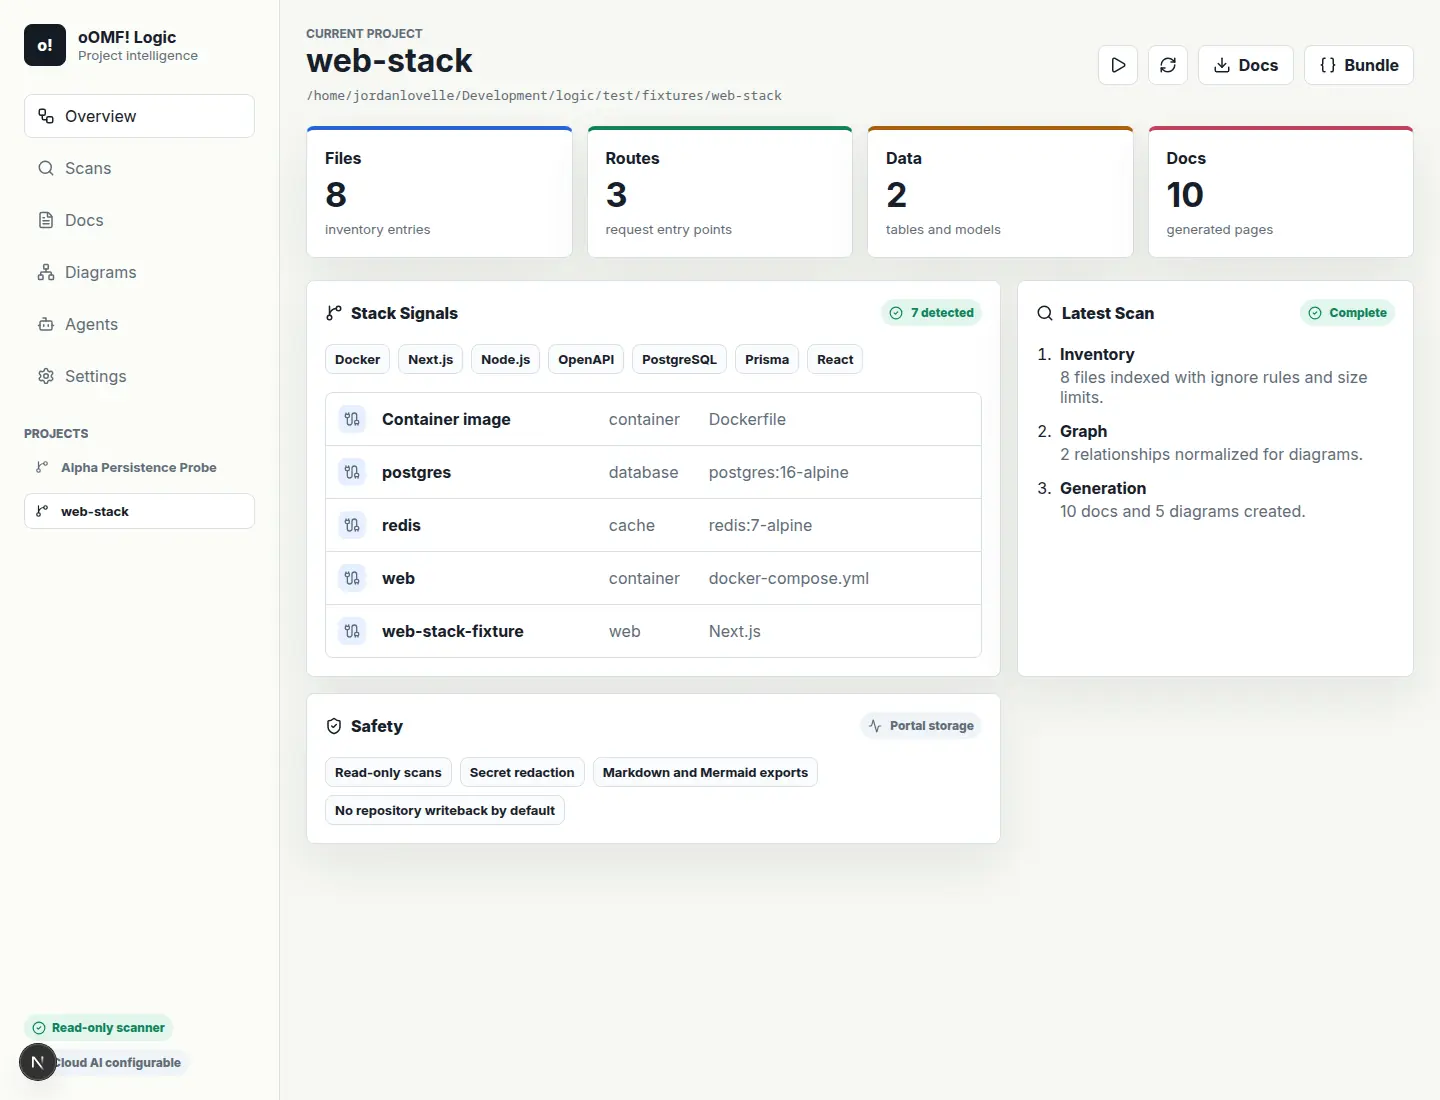Click the Node.js stack tag

click(x=505, y=359)
